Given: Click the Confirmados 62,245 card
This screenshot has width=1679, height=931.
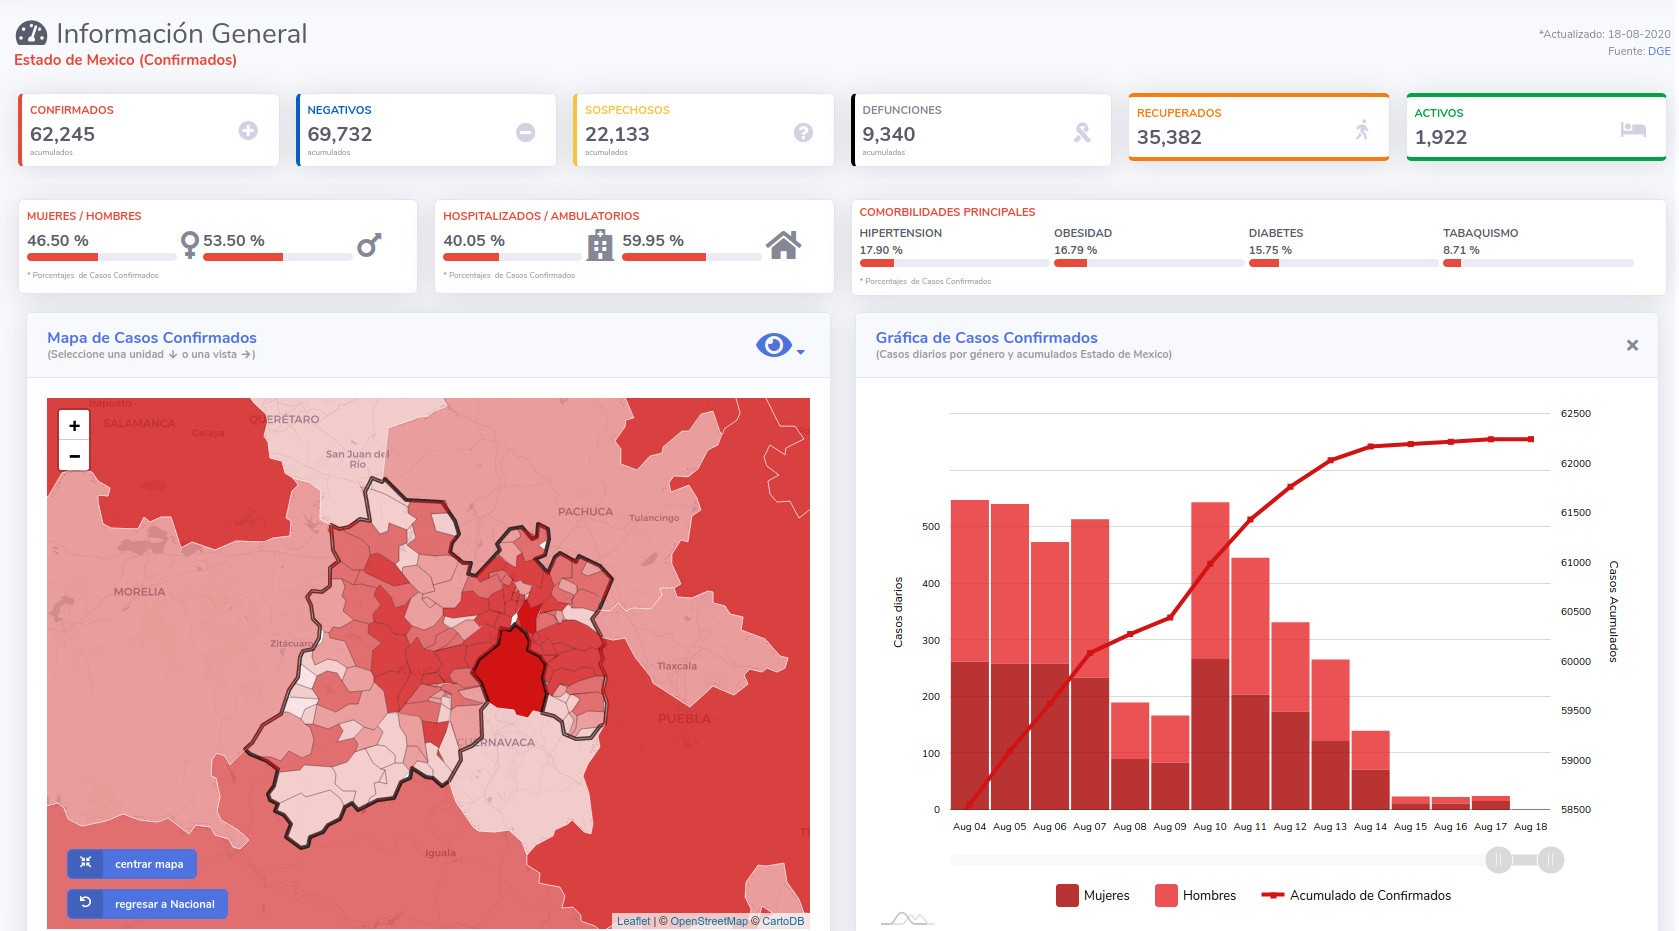Looking at the screenshot, I should (148, 130).
